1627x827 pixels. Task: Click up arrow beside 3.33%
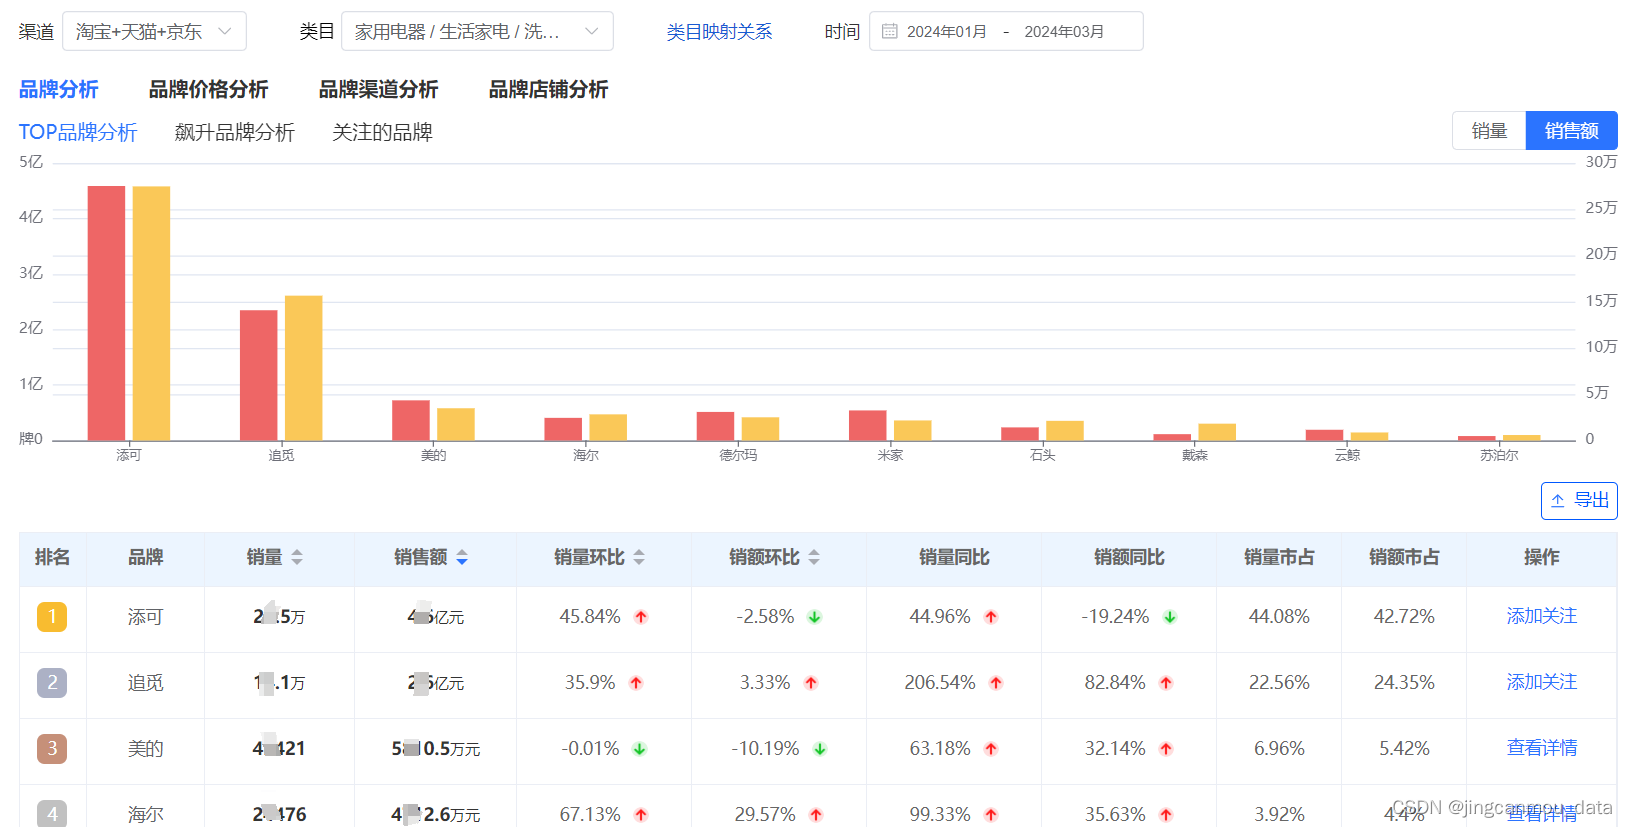(x=811, y=683)
